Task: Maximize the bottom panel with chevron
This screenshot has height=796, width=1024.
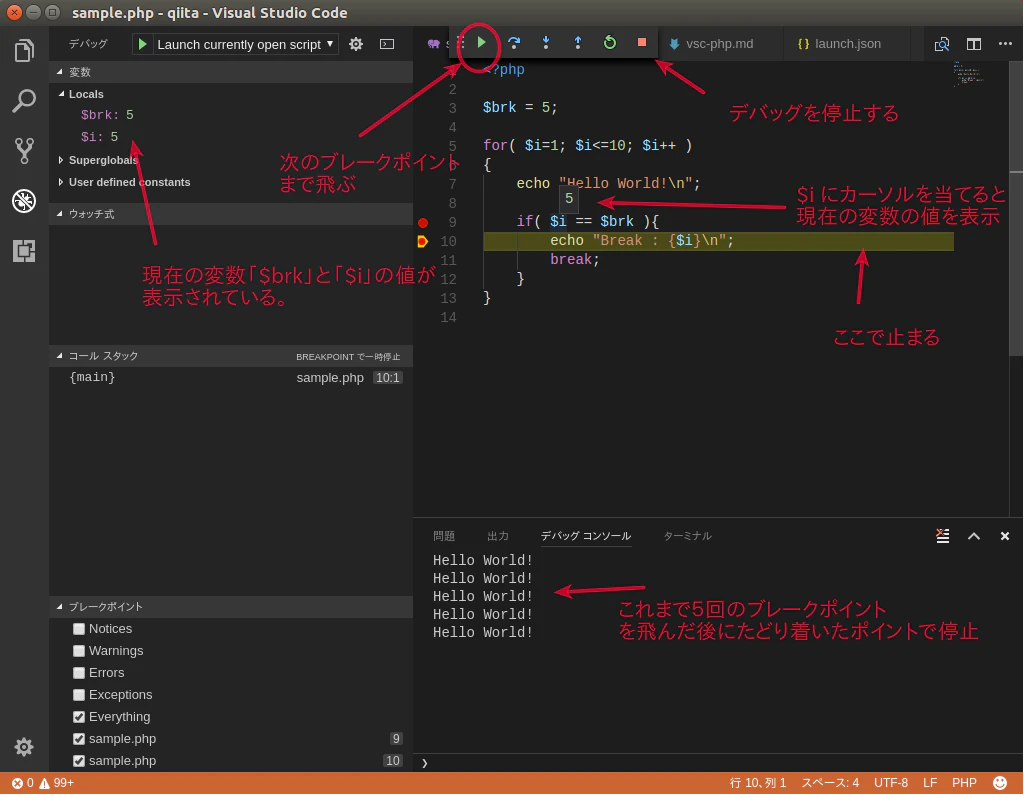Action: [974, 536]
